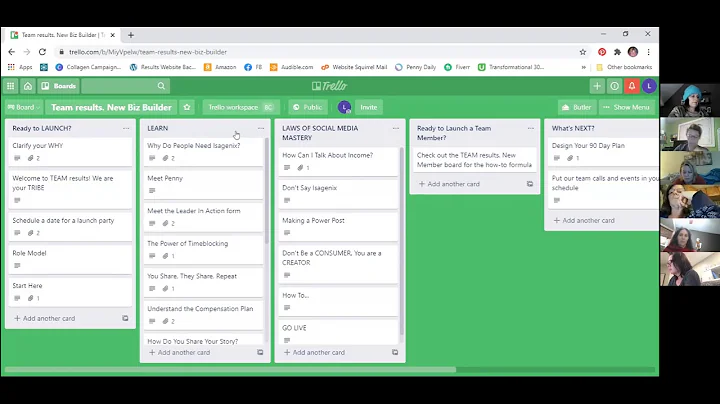This screenshot has height=404, width=720.
Task: Open the Trello workspace button
Action: point(241,107)
